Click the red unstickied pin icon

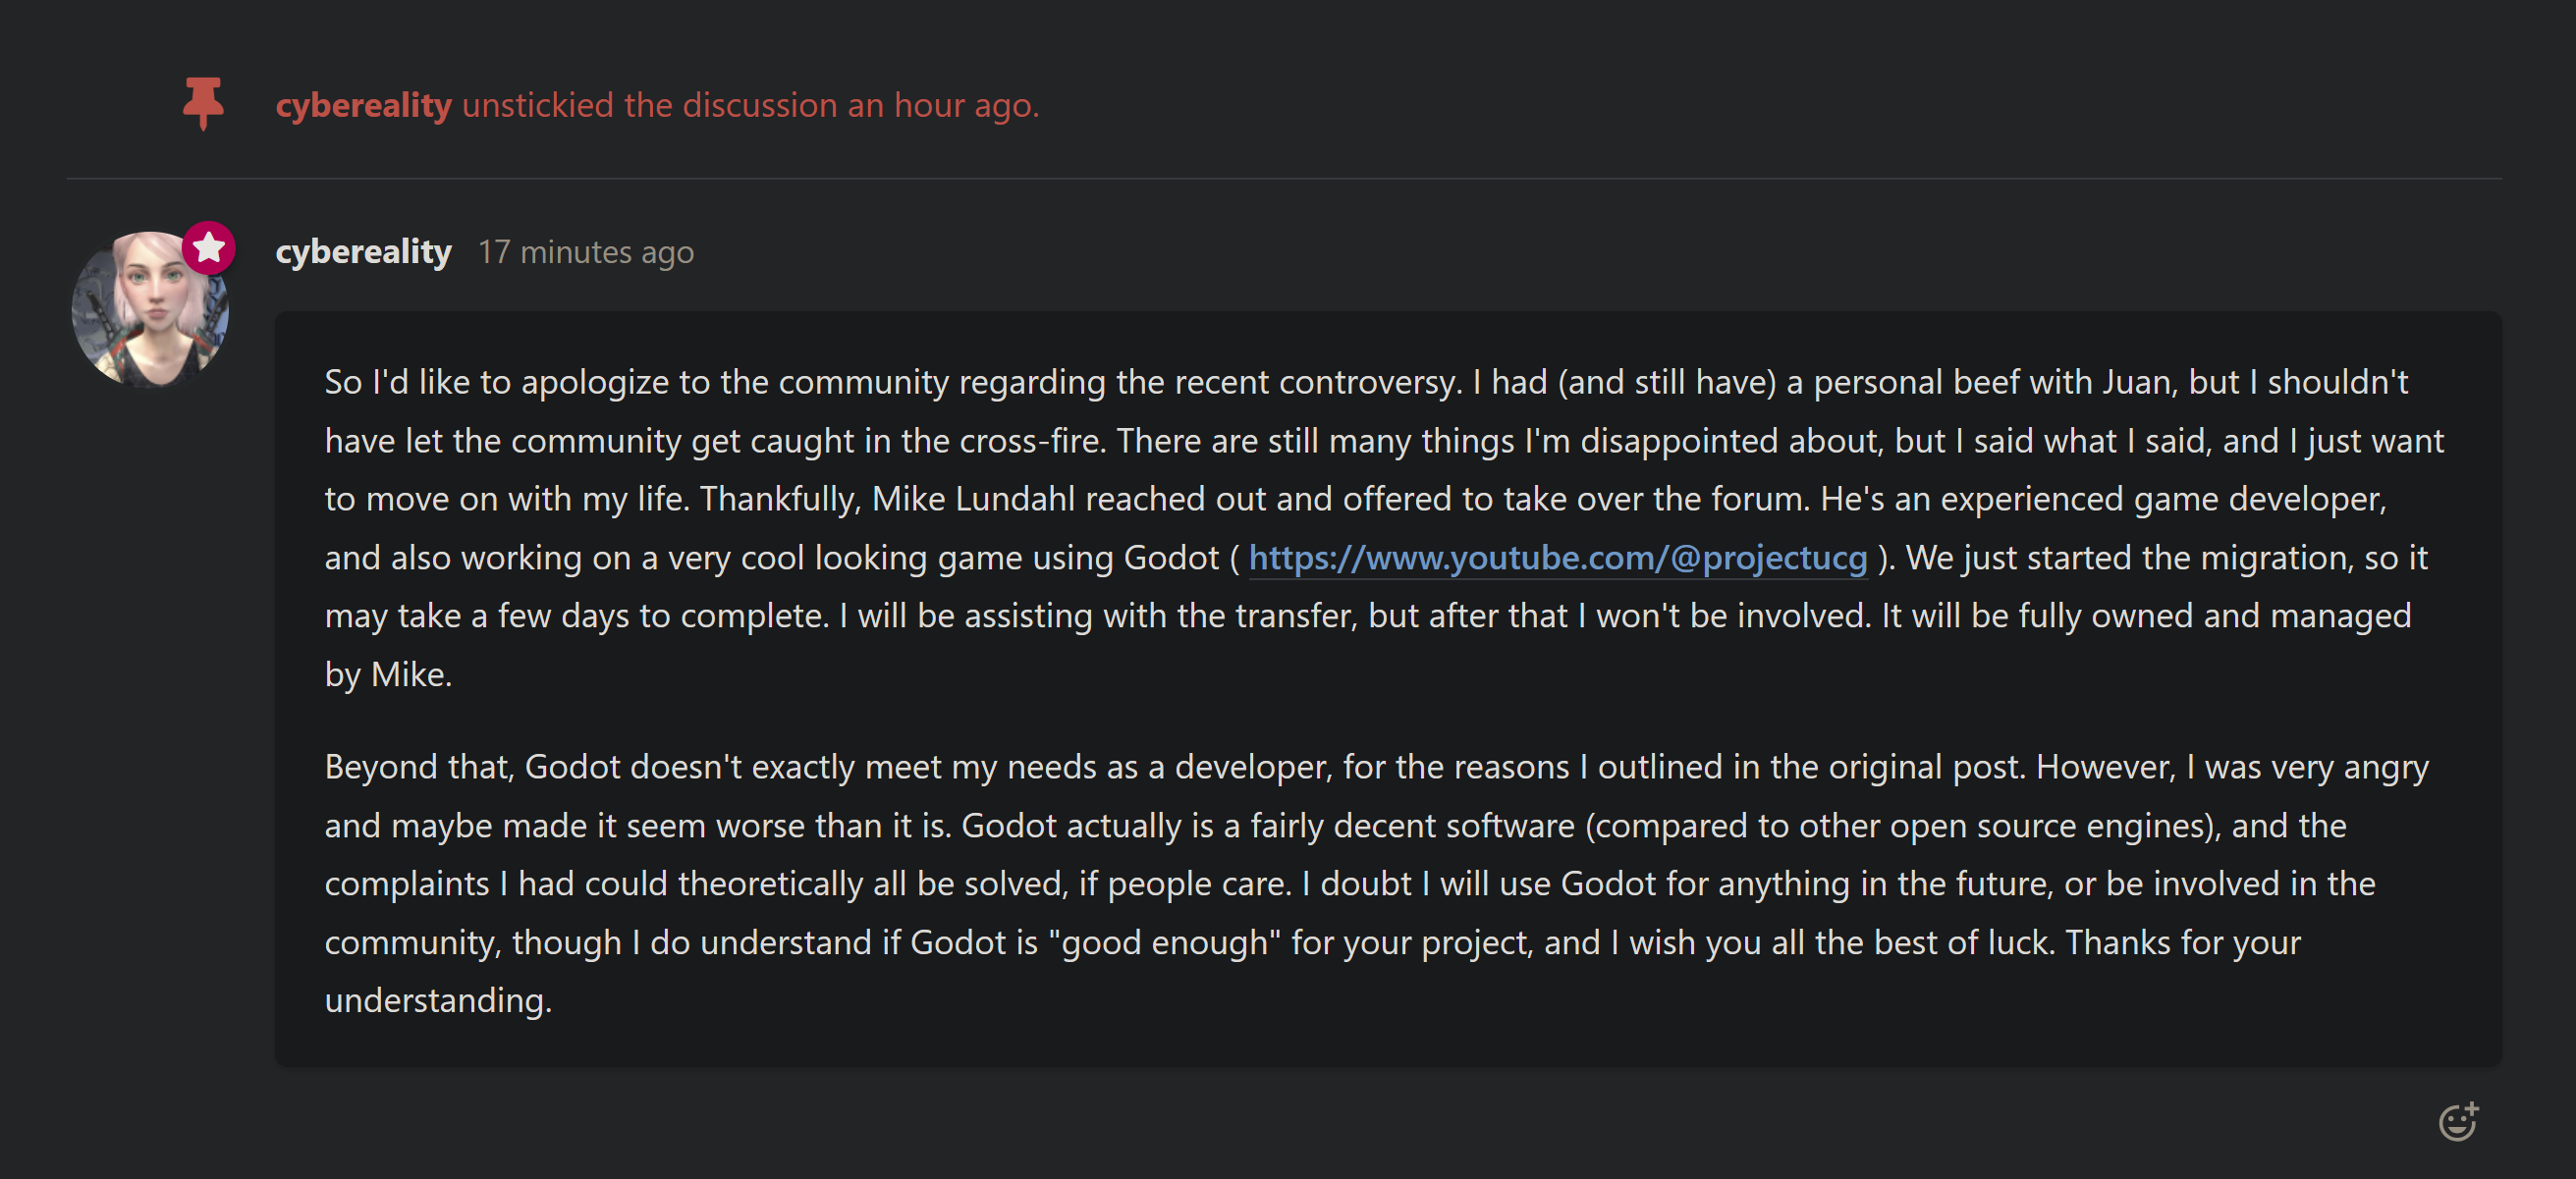[203, 103]
